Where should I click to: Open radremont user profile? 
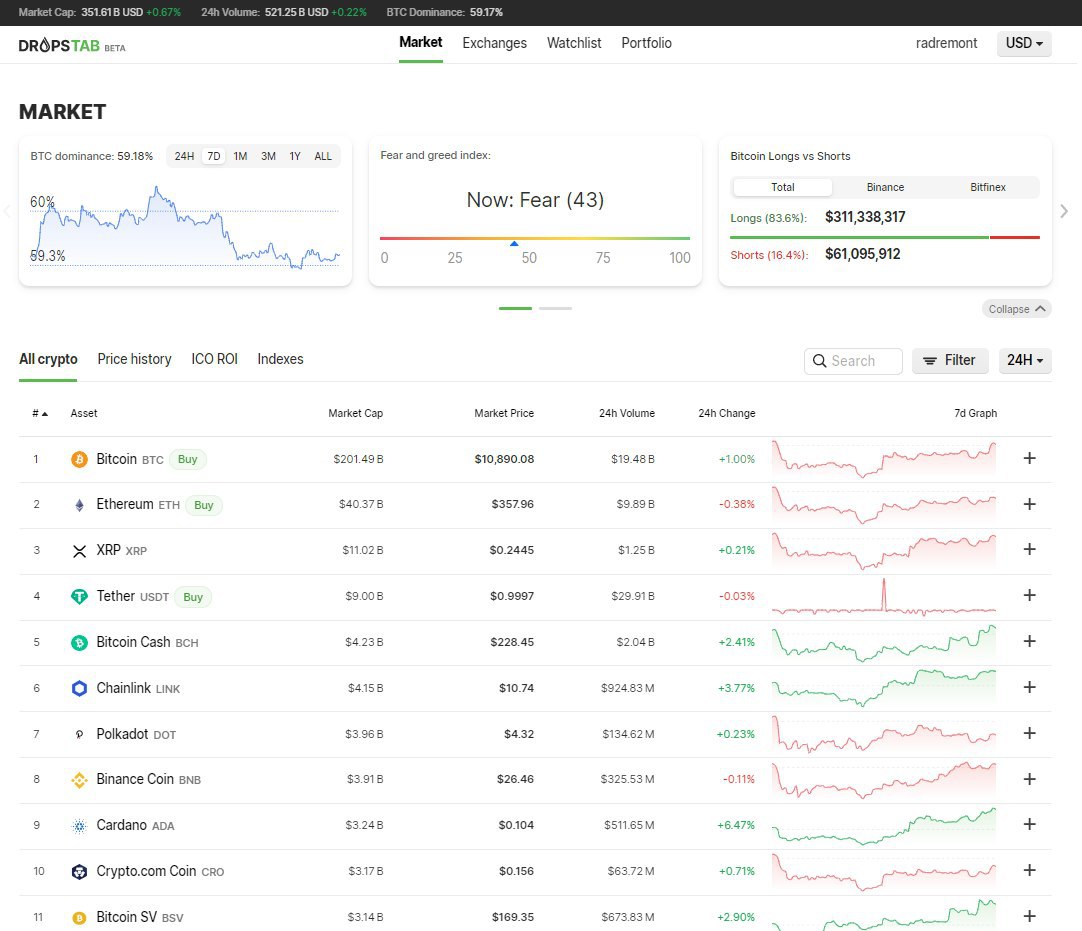(946, 43)
